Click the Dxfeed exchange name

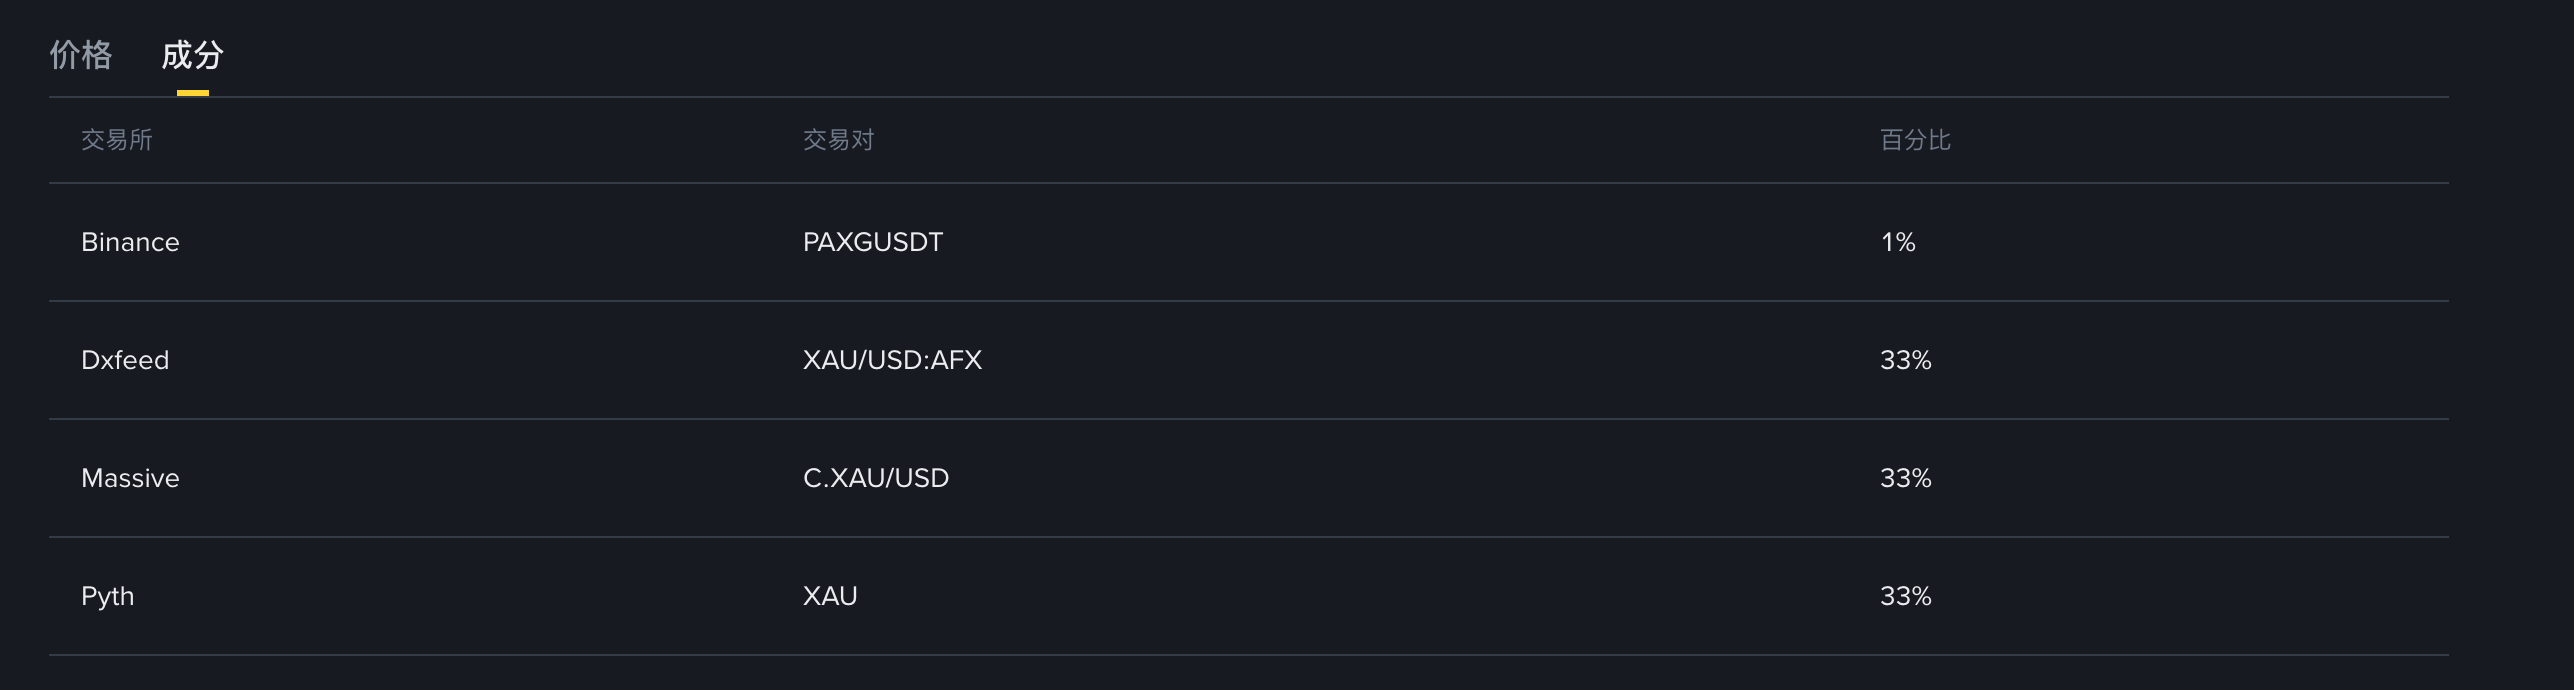pyautogui.click(x=125, y=360)
